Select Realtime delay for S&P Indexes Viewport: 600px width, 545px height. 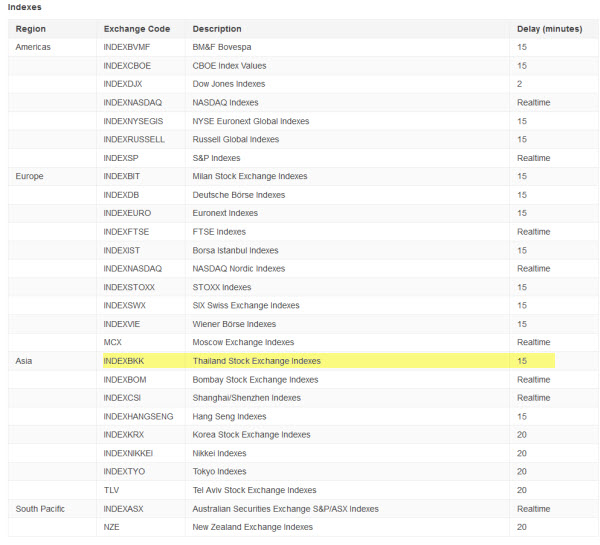533,158
